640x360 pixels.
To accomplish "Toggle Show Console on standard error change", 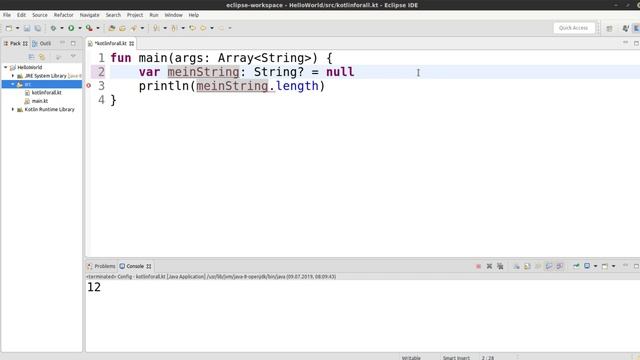I will coord(560,267).
